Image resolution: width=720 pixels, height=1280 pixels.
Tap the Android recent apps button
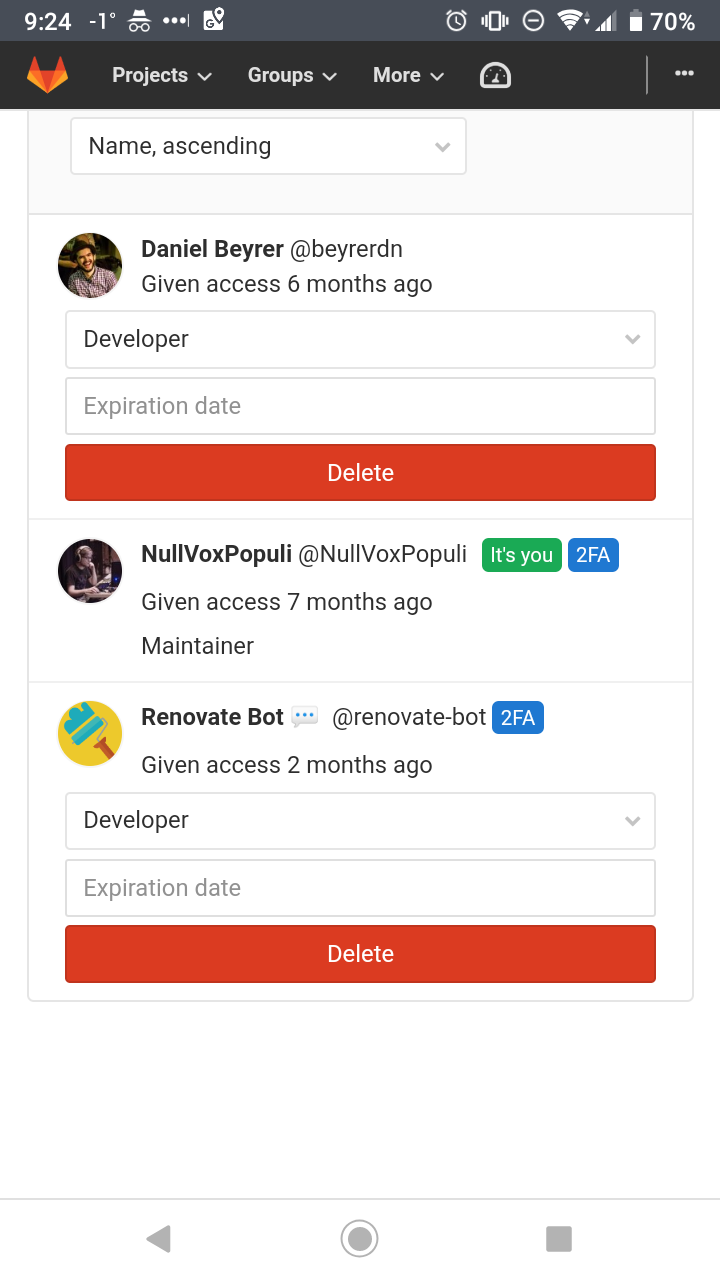[x=559, y=1238]
